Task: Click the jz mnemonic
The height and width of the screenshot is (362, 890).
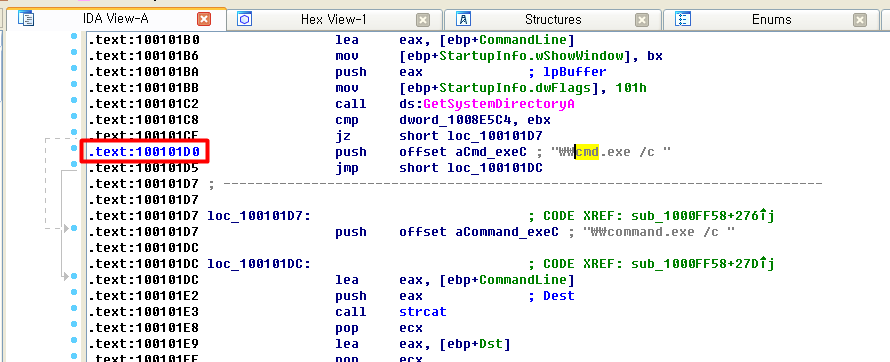Action: coord(343,136)
